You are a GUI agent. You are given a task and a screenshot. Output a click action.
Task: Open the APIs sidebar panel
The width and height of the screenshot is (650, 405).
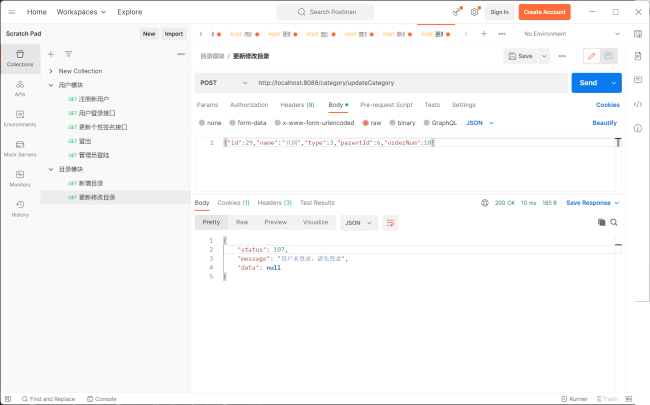(20, 89)
